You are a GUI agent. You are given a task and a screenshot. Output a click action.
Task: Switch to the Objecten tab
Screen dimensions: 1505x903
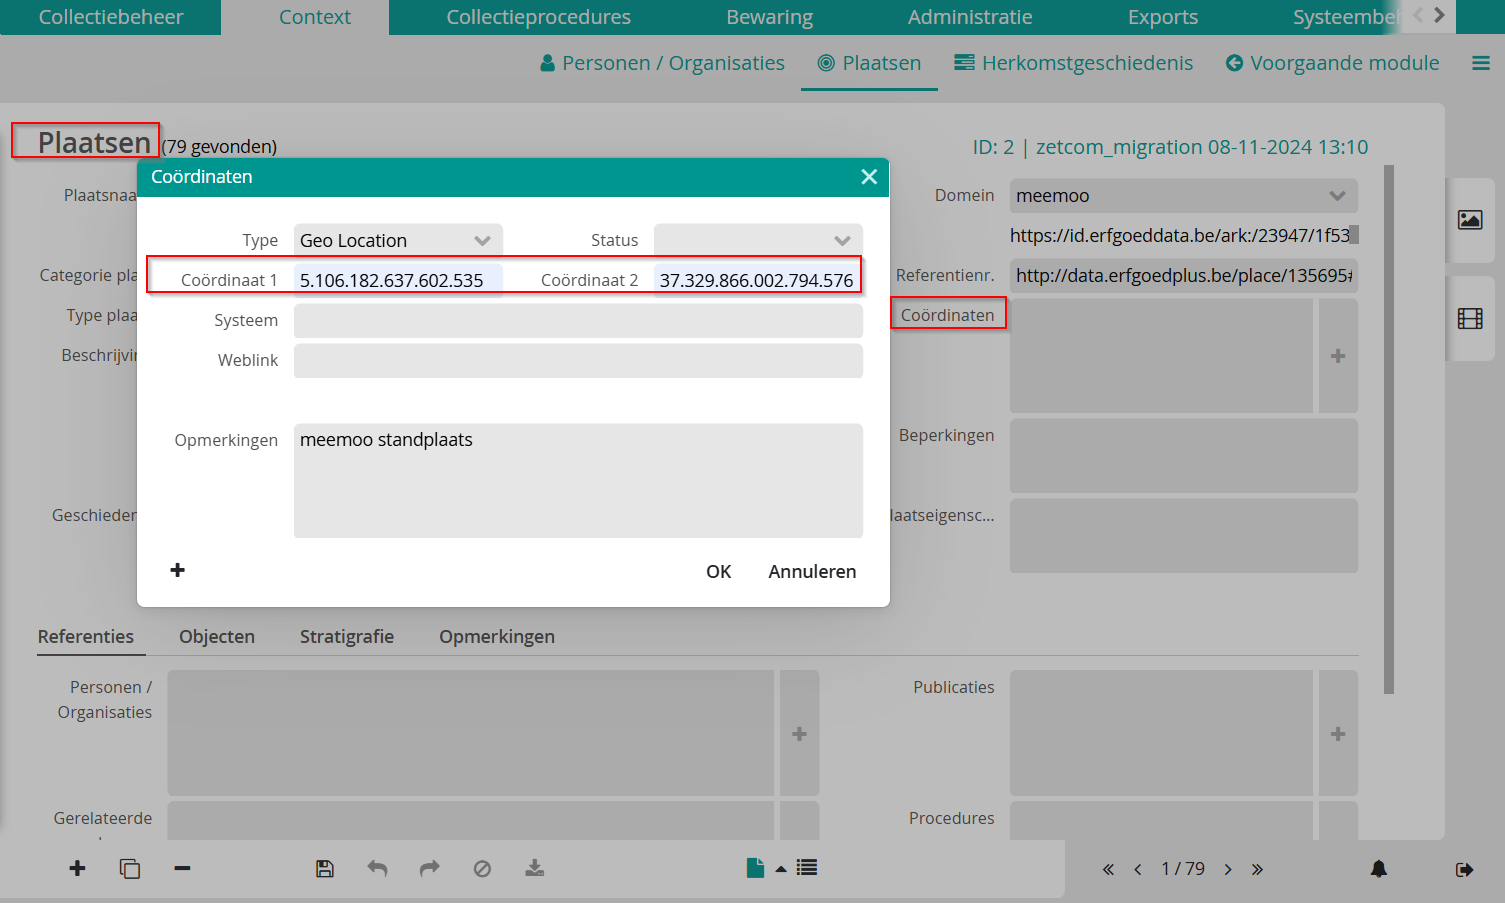pos(217,637)
